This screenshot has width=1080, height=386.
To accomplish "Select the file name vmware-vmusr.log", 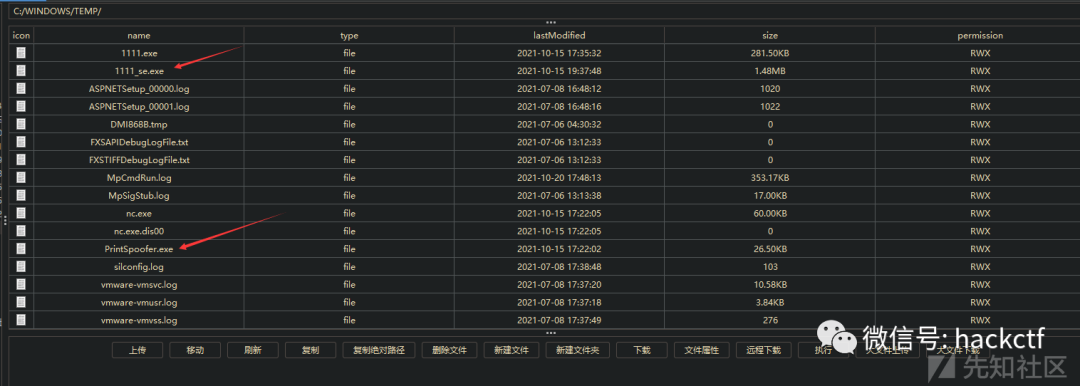I will coord(138,303).
